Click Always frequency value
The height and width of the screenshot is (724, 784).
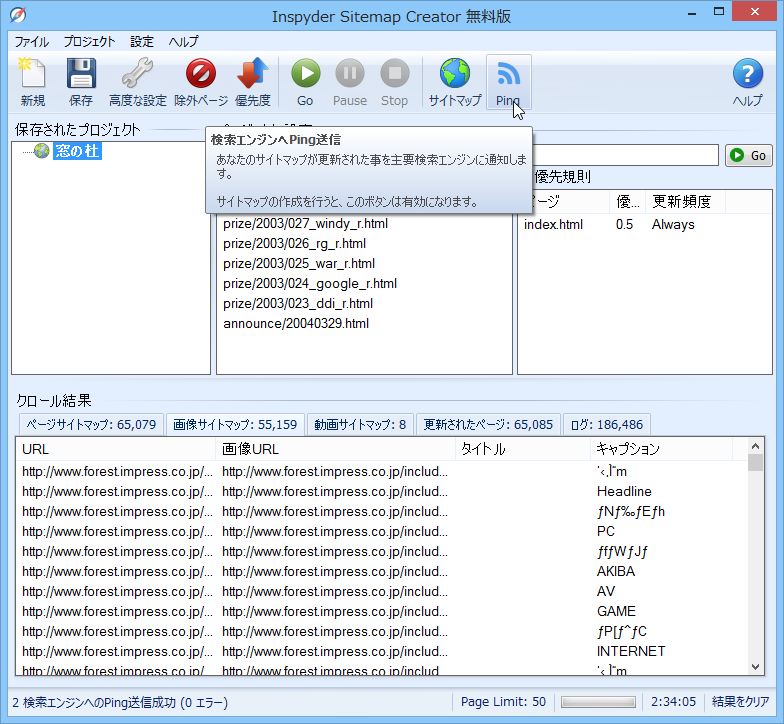point(673,224)
